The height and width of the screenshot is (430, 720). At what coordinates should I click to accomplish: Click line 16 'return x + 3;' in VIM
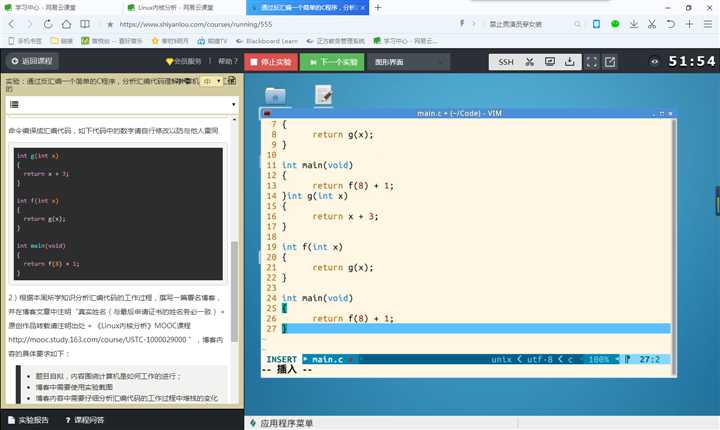[345, 216]
